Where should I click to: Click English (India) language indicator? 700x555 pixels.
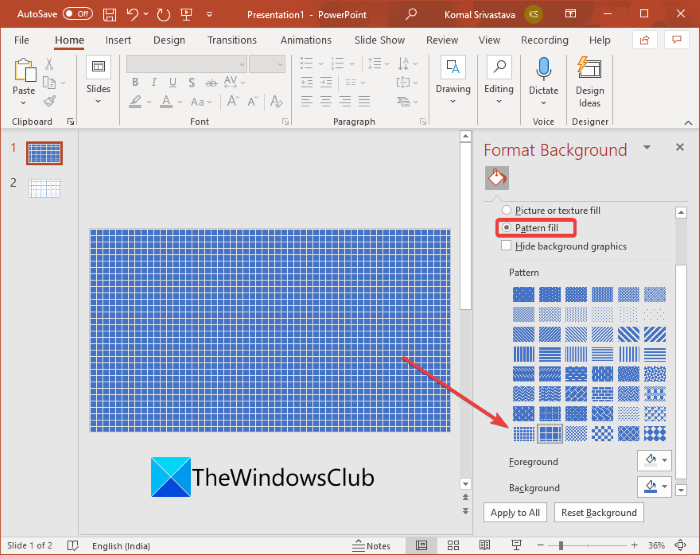coord(121,546)
